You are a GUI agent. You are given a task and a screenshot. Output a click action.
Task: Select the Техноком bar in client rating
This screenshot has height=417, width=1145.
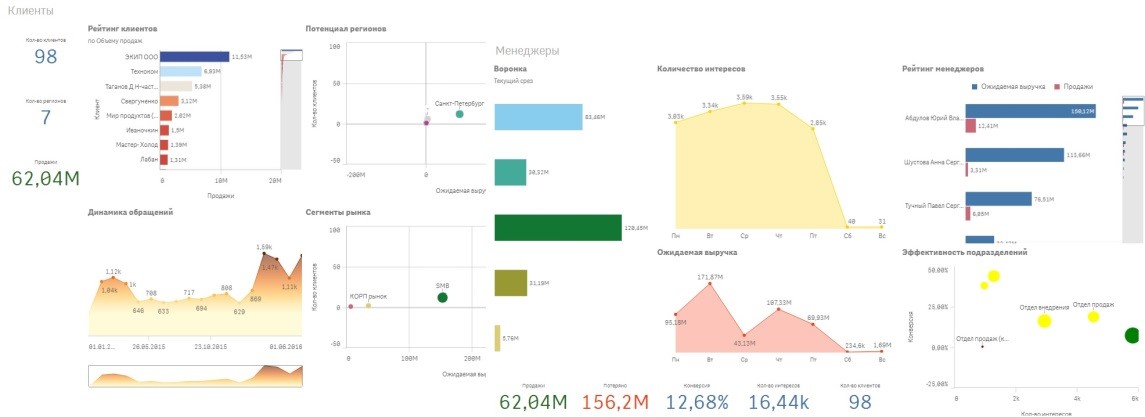(181, 72)
